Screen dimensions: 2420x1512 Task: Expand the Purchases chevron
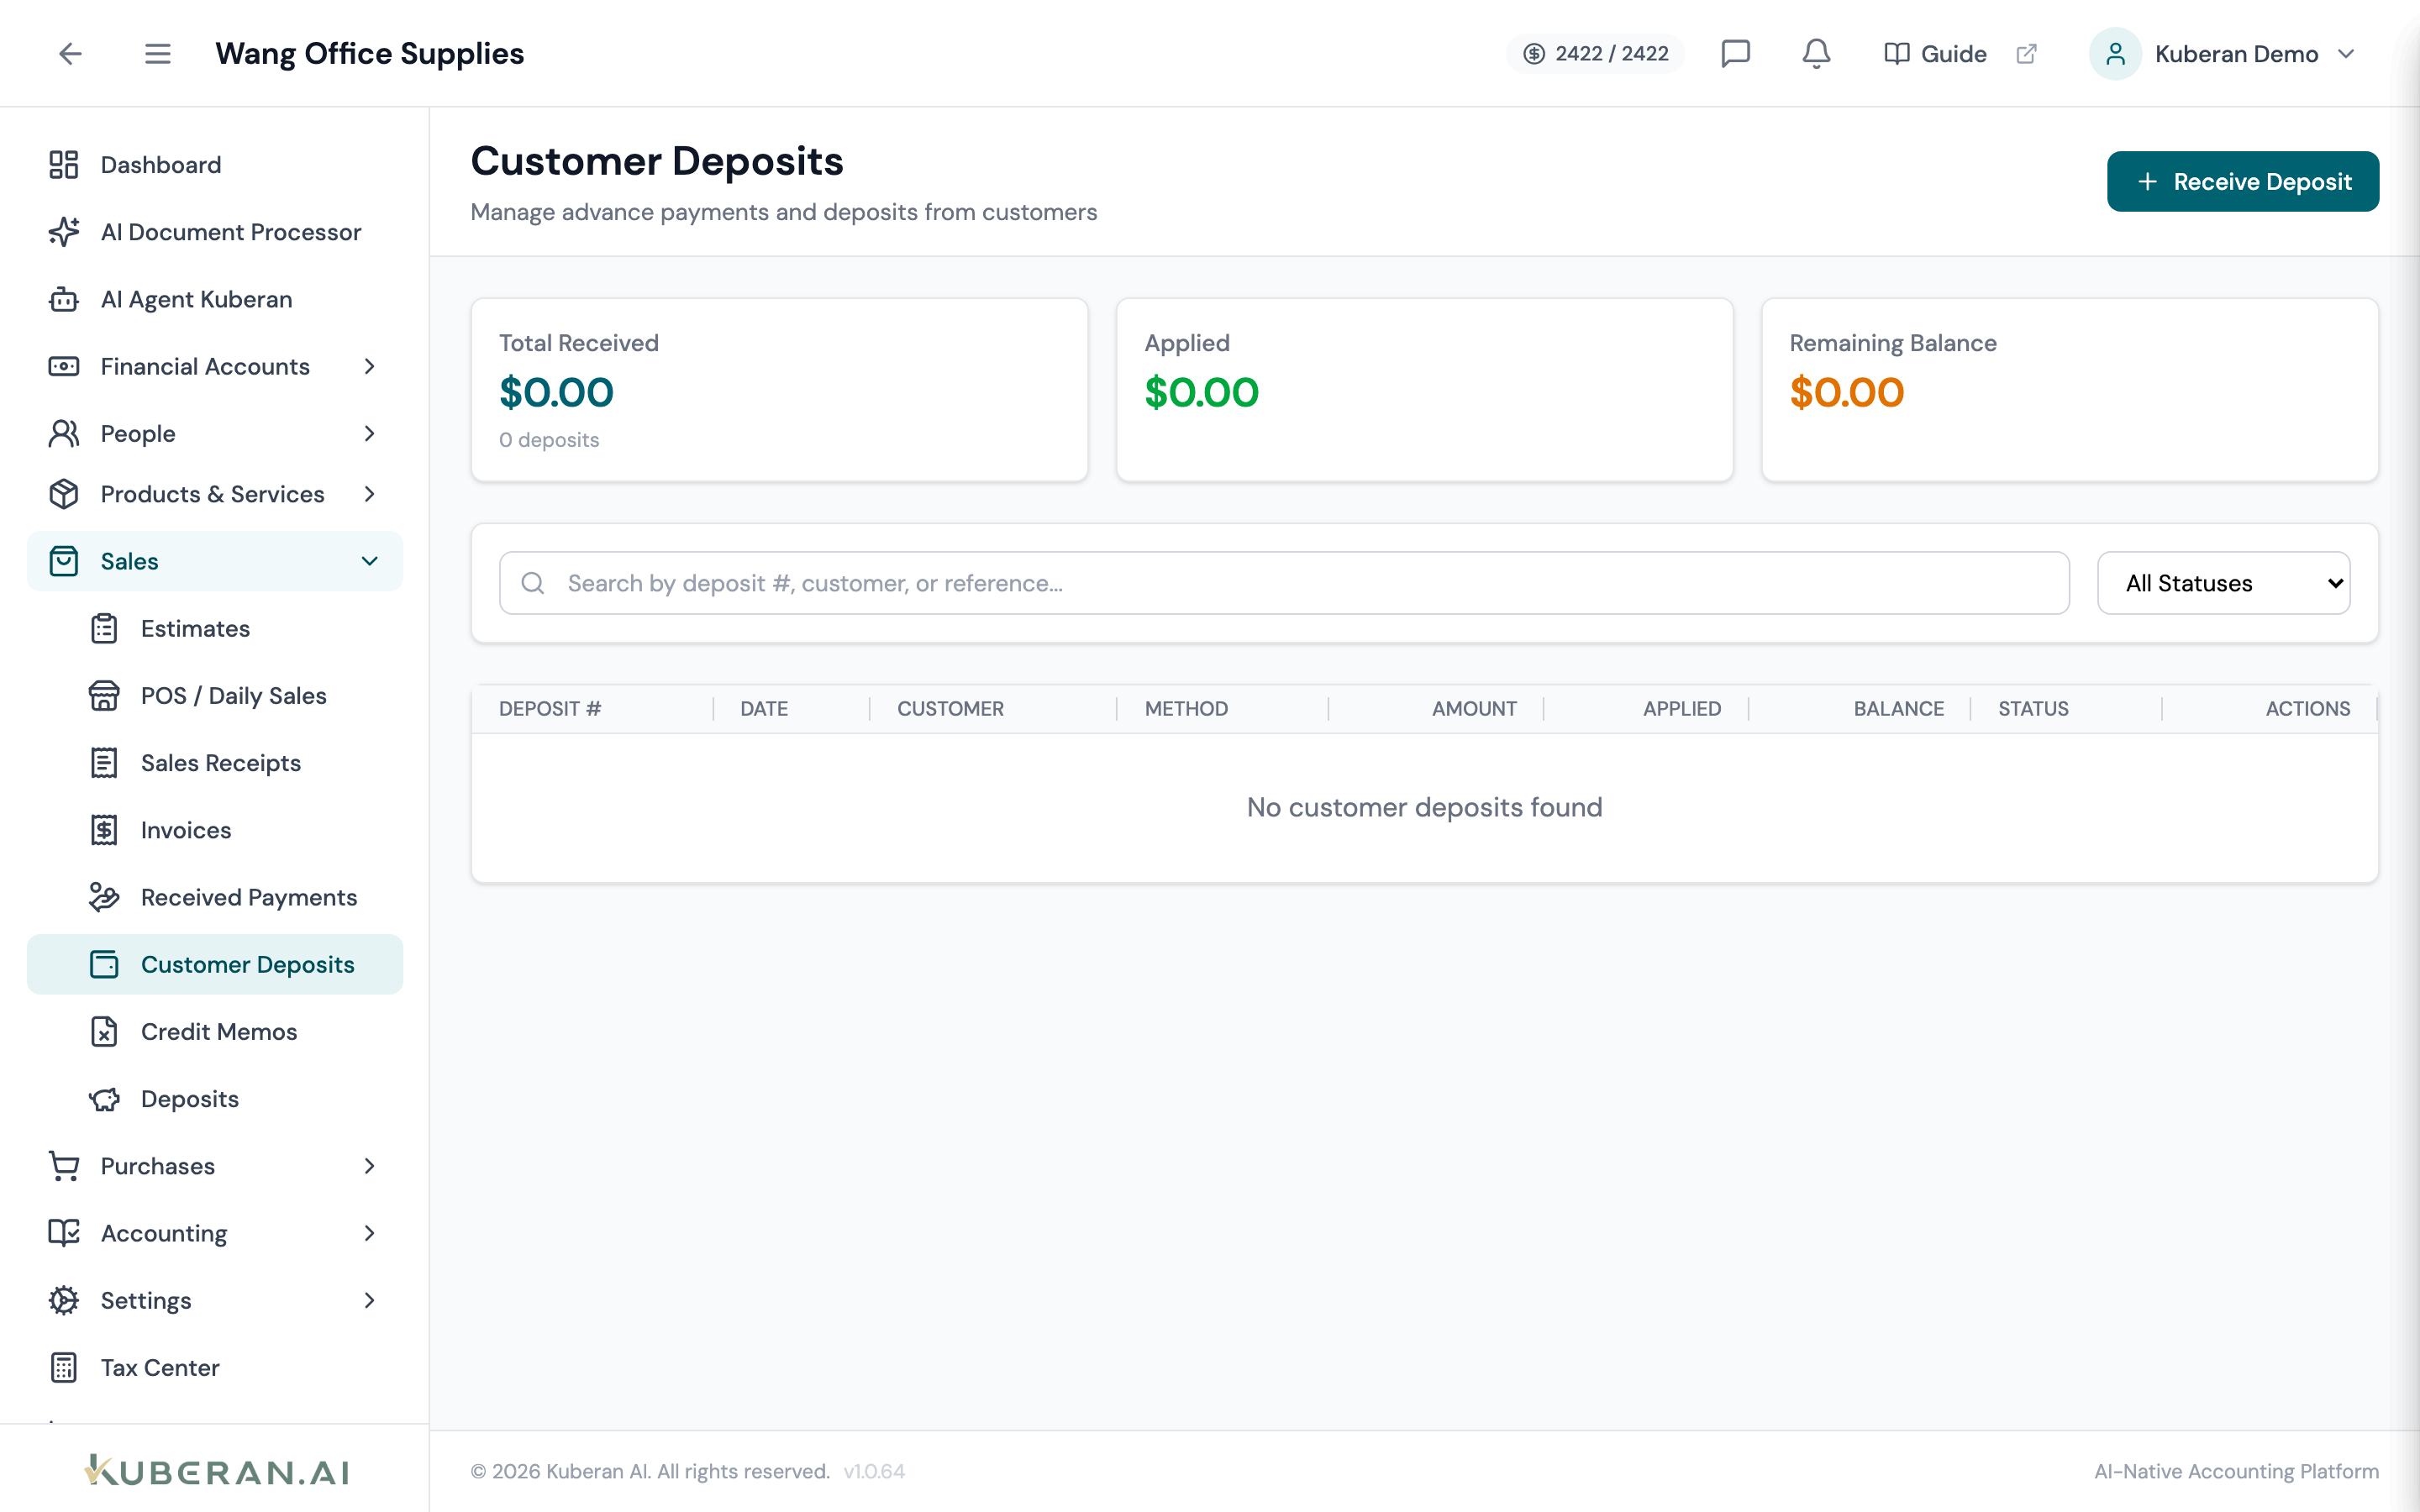point(369,1166)
